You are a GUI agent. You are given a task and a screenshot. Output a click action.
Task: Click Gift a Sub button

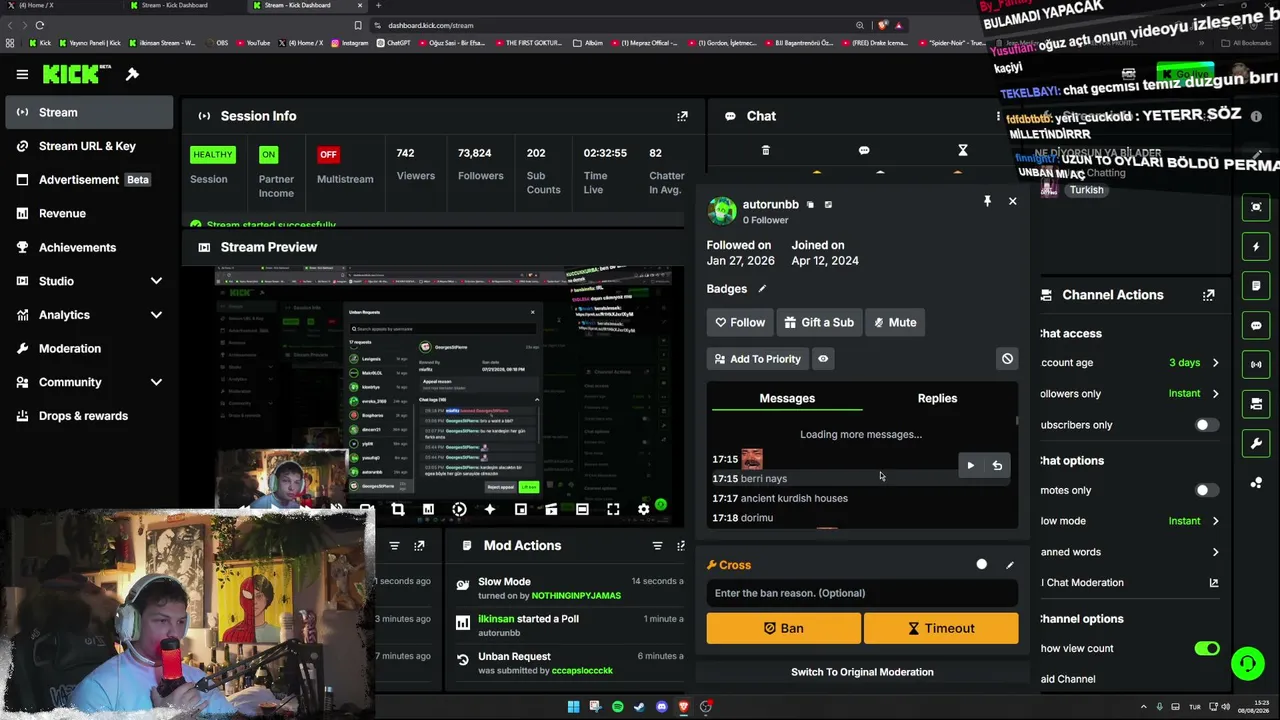(x=819, y=322)
